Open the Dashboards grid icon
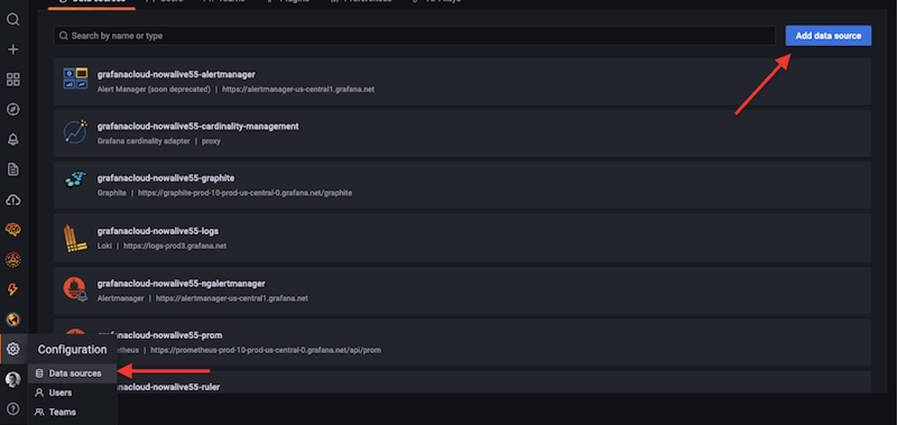Screen dimensions: 897x425 (x=13, y=80)
